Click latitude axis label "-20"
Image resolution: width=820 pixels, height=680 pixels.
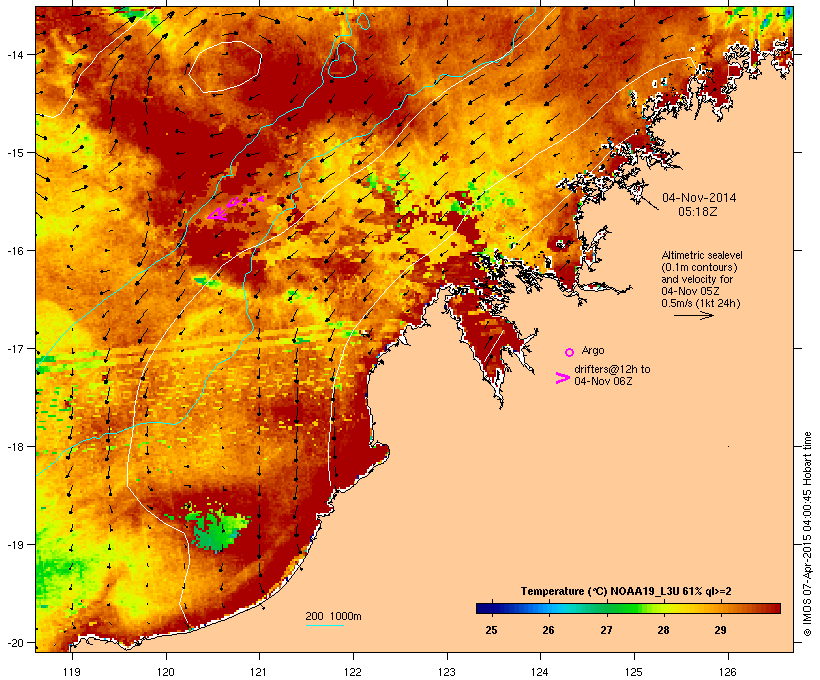[15, 643]
